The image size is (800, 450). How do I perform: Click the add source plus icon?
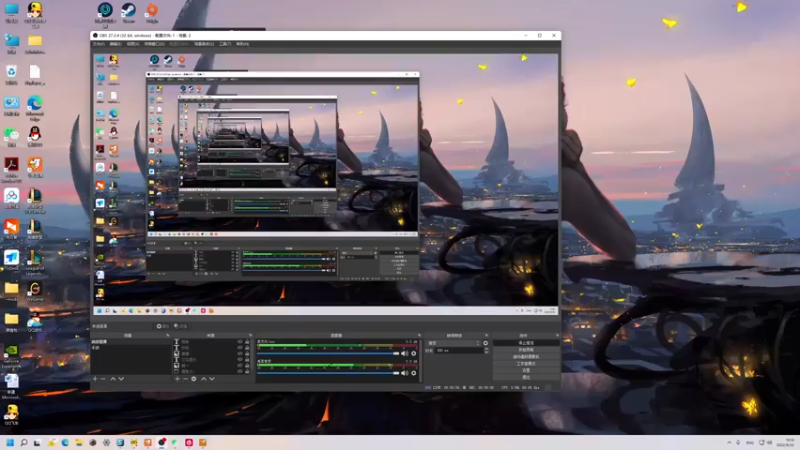177,379
